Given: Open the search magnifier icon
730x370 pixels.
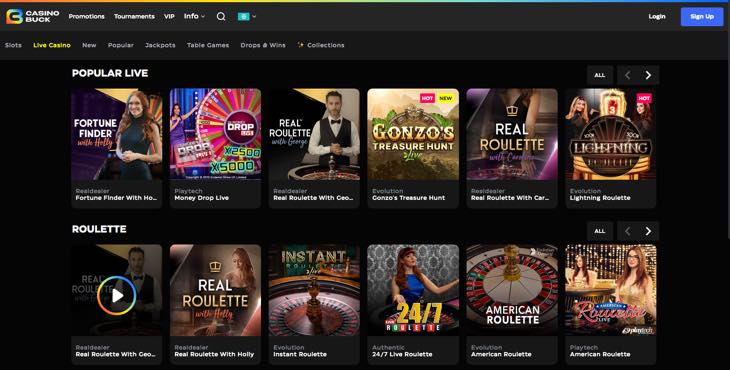Looking at the screenshot, I should 221,16.
